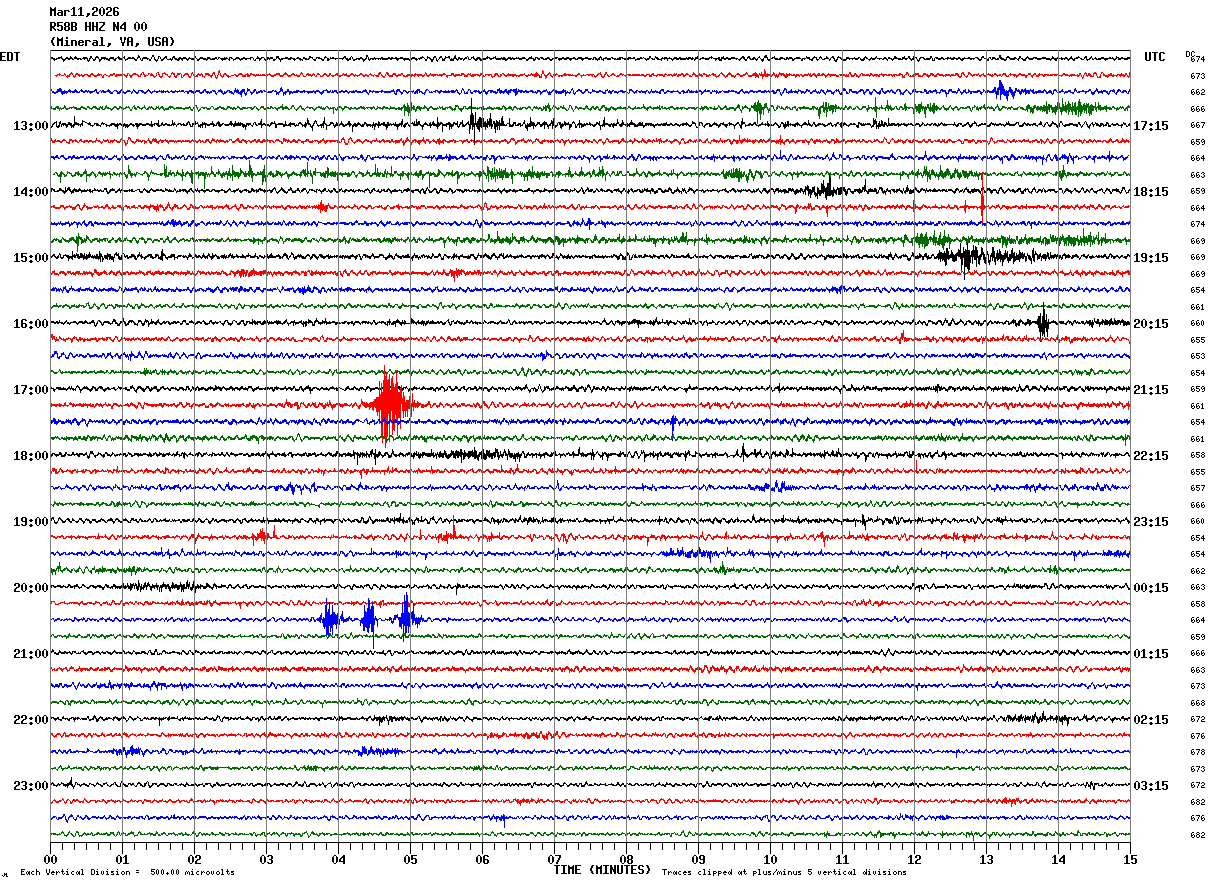Select the 14:00 EDT row label

[30, 192]
